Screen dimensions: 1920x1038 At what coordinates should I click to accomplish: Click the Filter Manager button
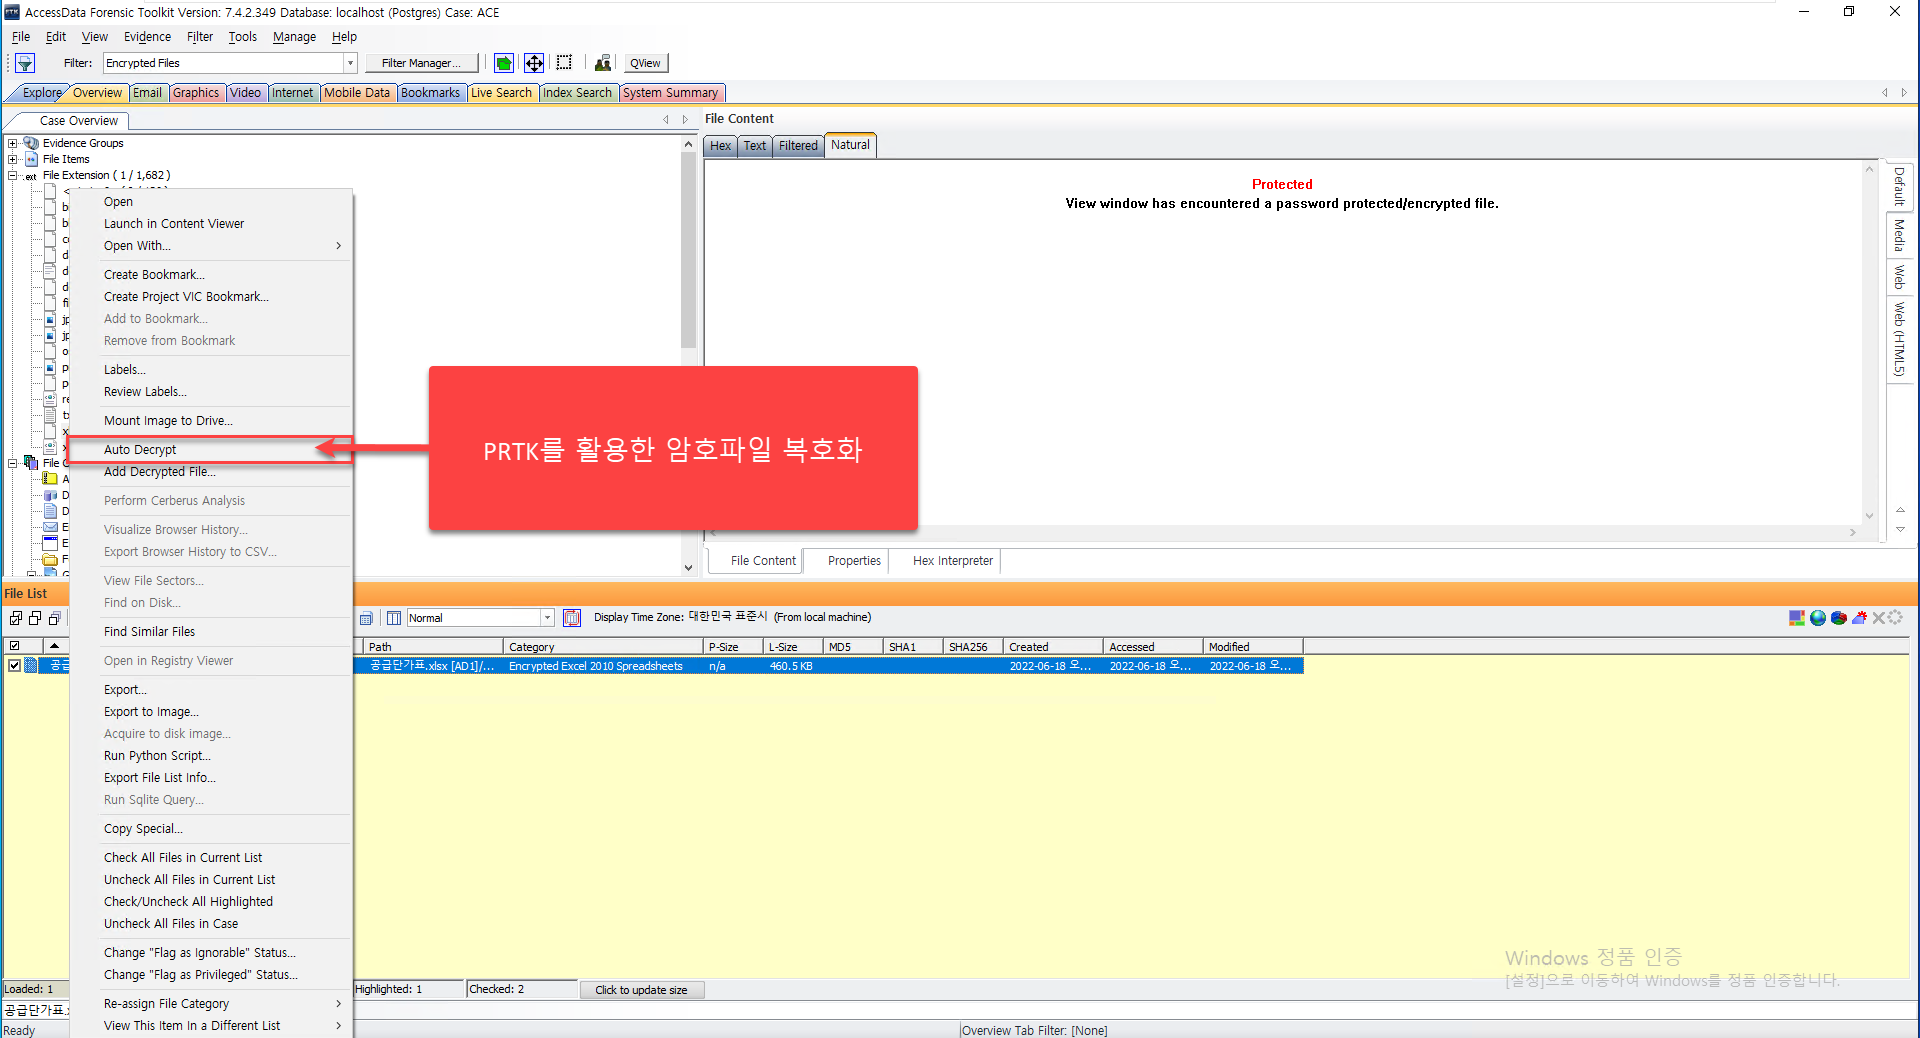421,63
